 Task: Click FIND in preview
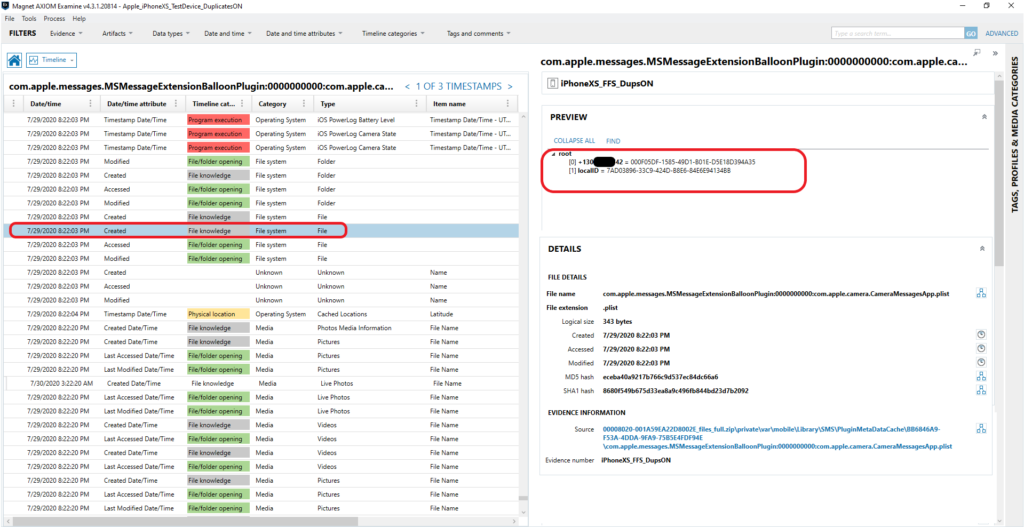(613, 140)
